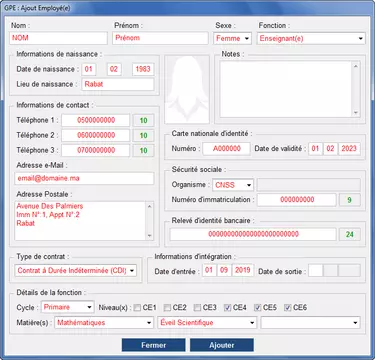This screenshot has width=375, height=360.
Task: Click the Ajouter button
Action: (222, 345)
